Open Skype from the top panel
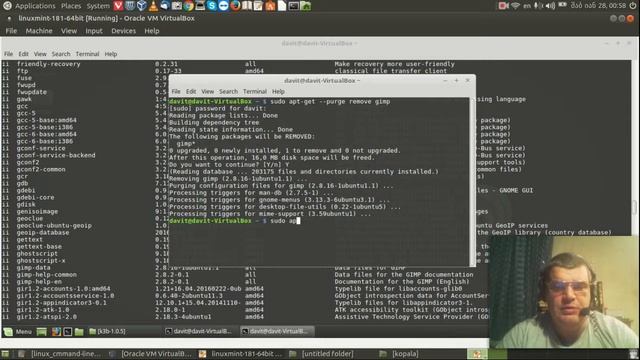Image resolution: width=640 pixels, height=360 pixels. (x=212, y=6)
